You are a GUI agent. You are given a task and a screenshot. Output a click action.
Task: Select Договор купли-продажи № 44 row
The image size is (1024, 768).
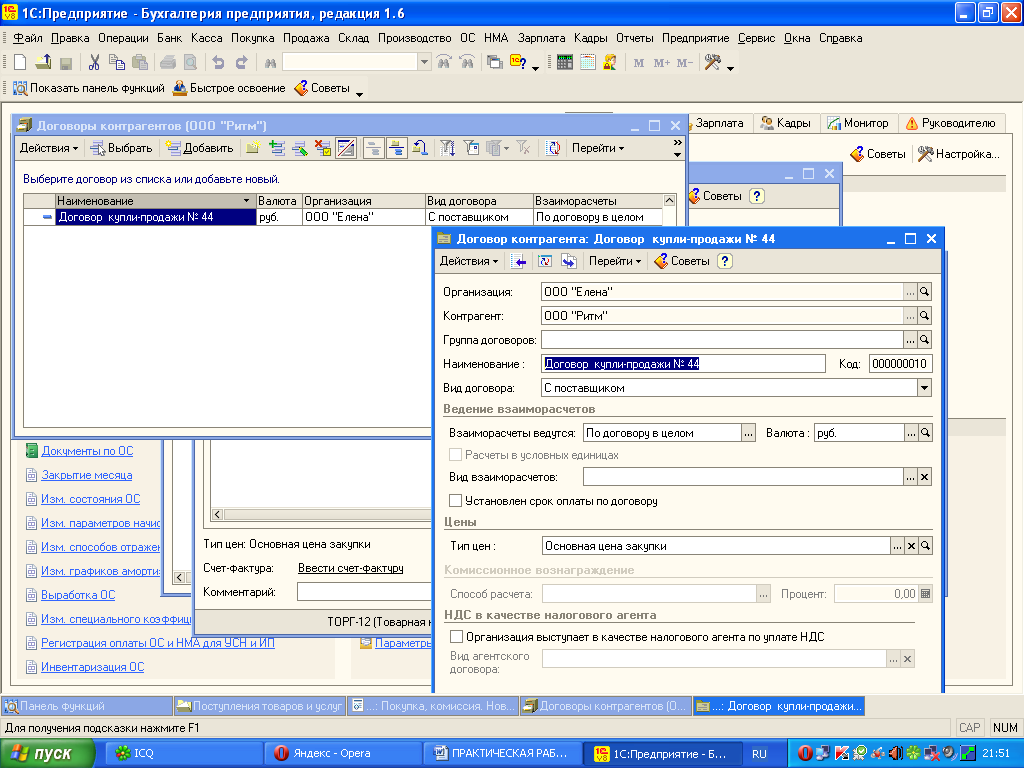point(343,217)
